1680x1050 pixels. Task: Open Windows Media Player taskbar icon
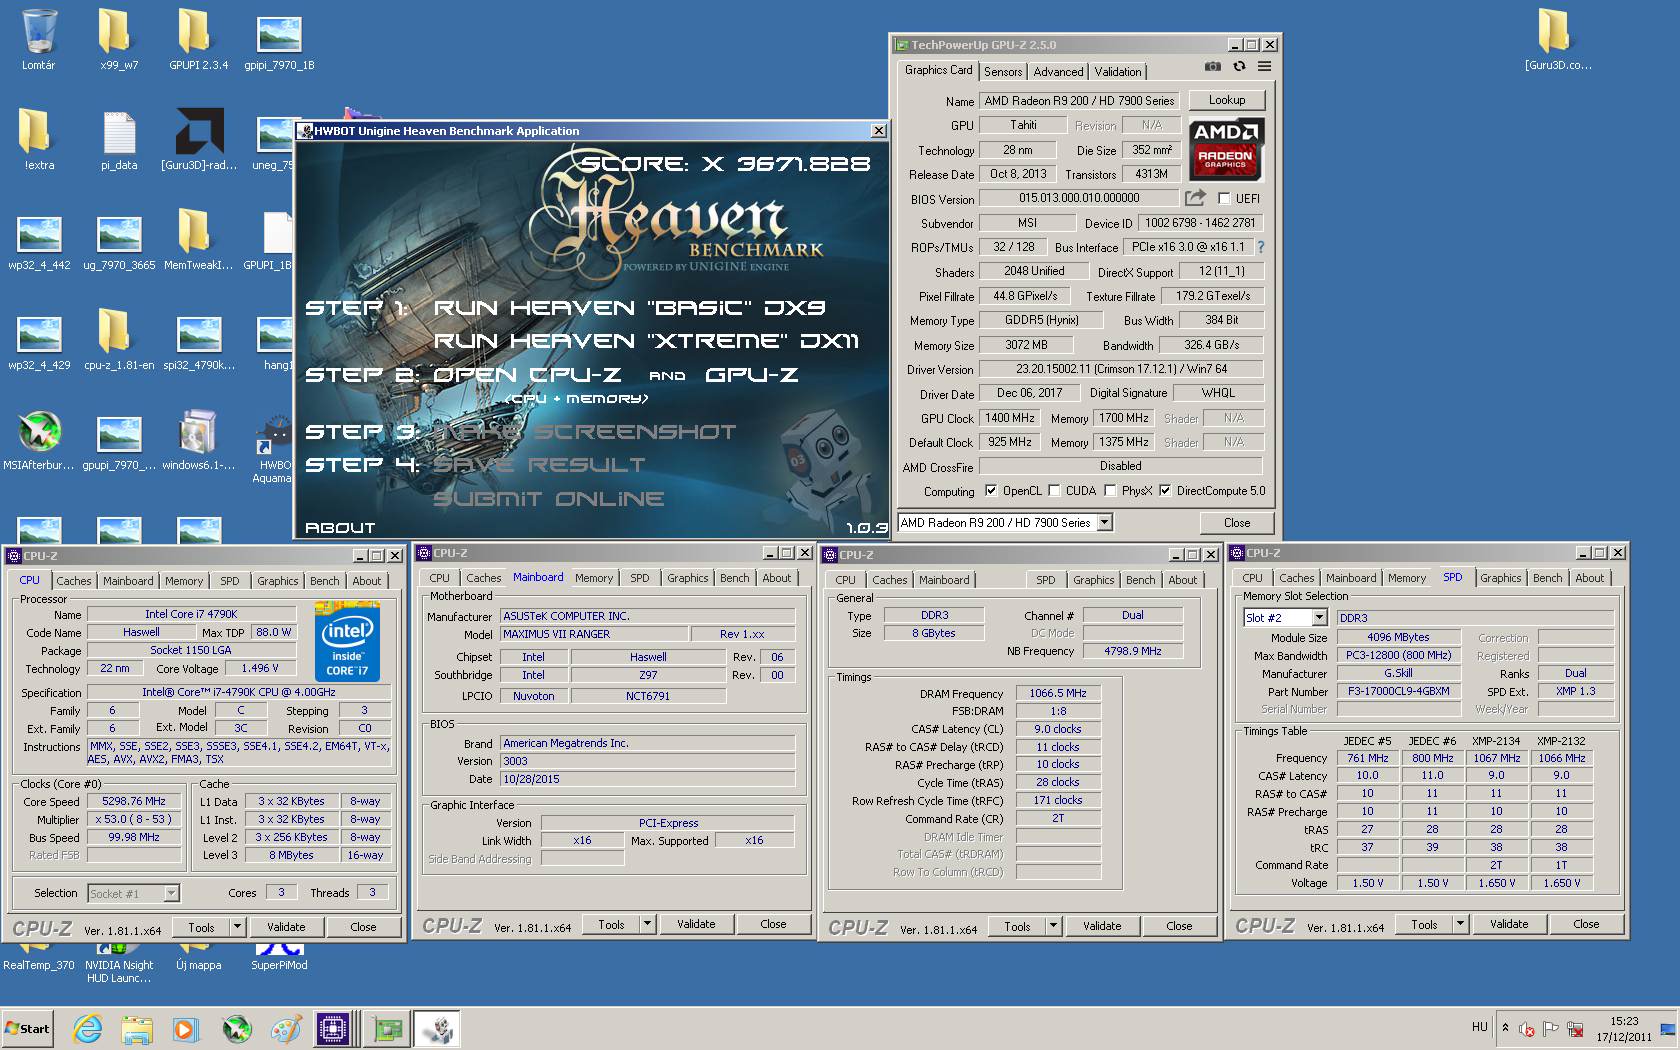click(x=185, y=1028)
